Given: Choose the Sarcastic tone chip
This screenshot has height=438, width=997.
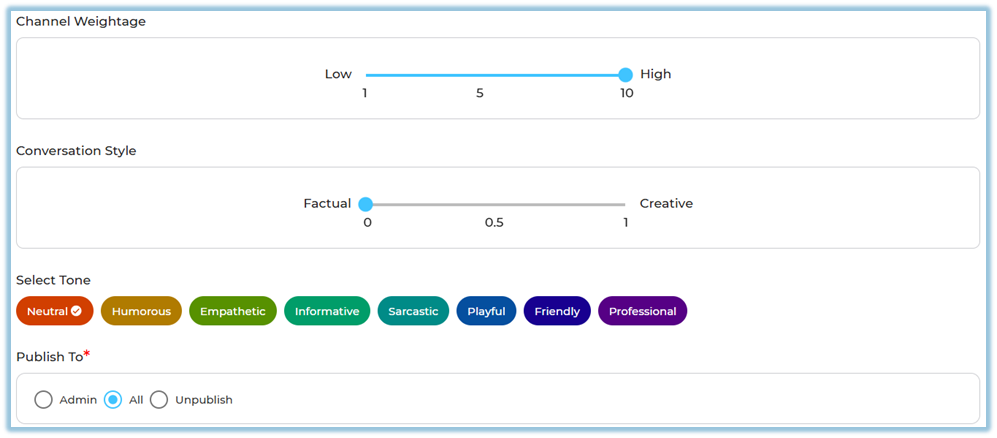Looking at the screenshot, I should pyautogui.click(x=413, y=311).
